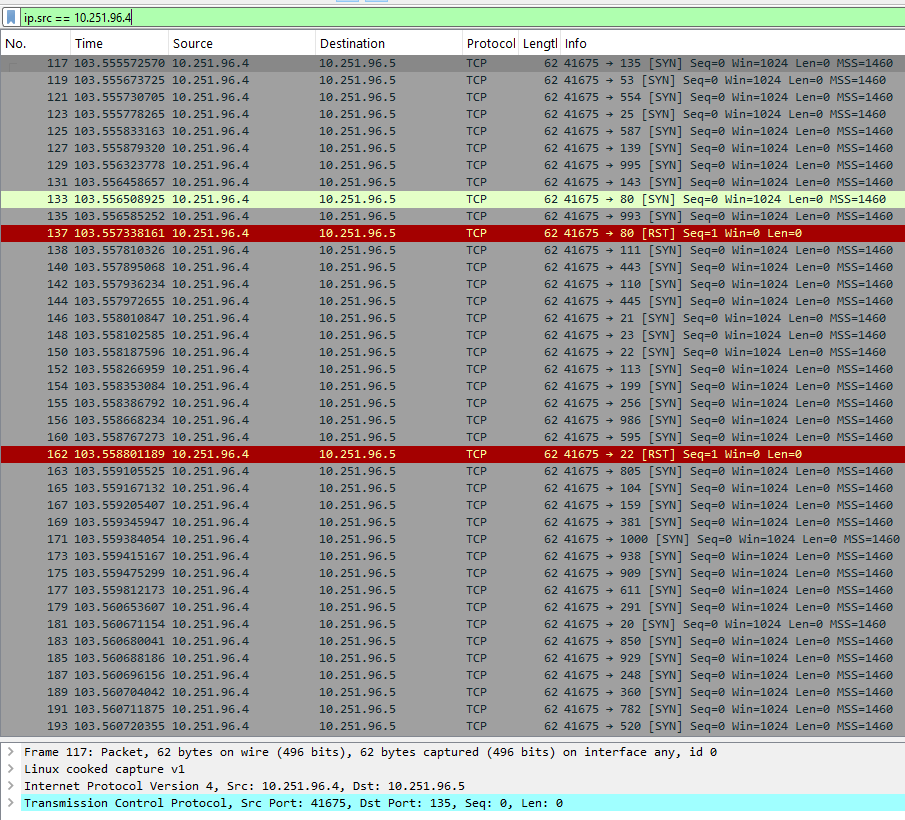
Task: Select packet 193 SYN to port 520
Action: pos(452,727)
